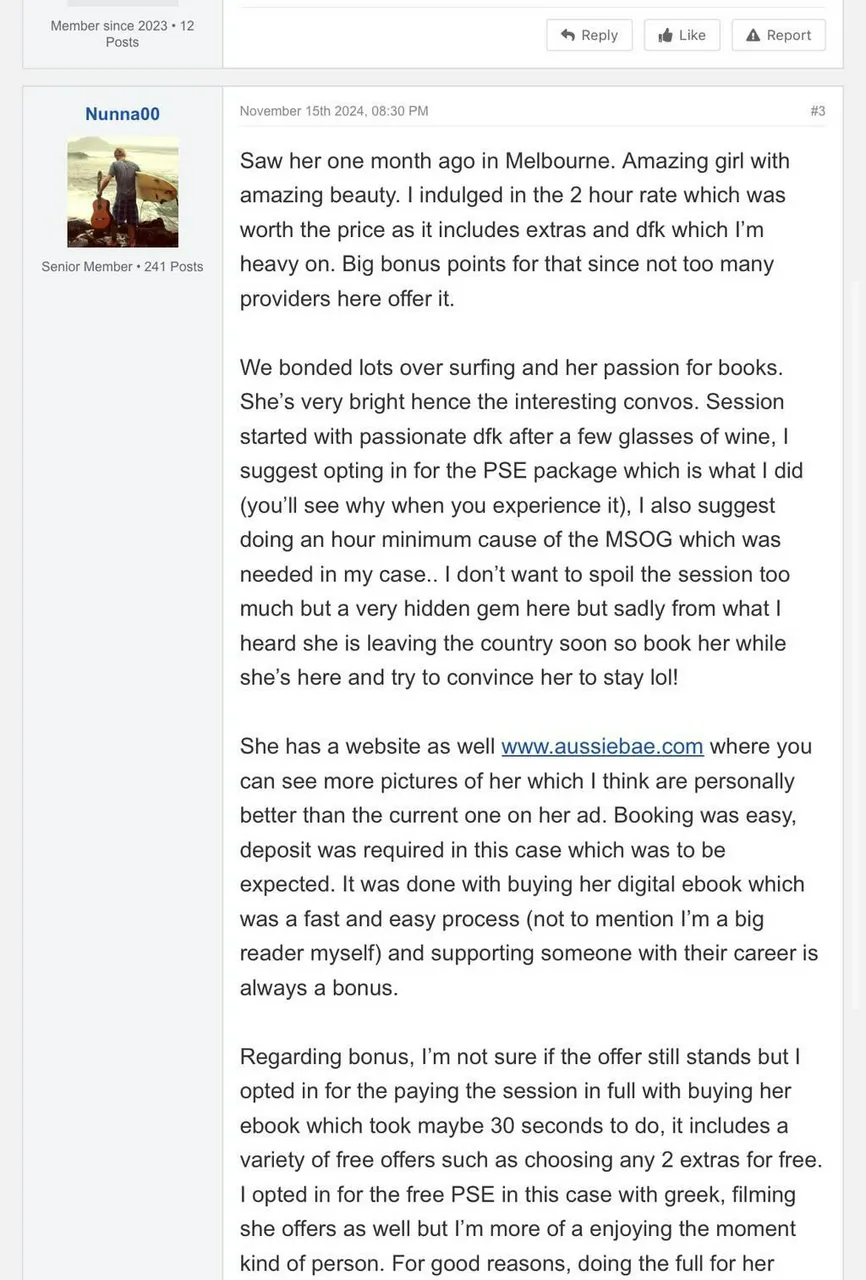Like the post above

682,35
